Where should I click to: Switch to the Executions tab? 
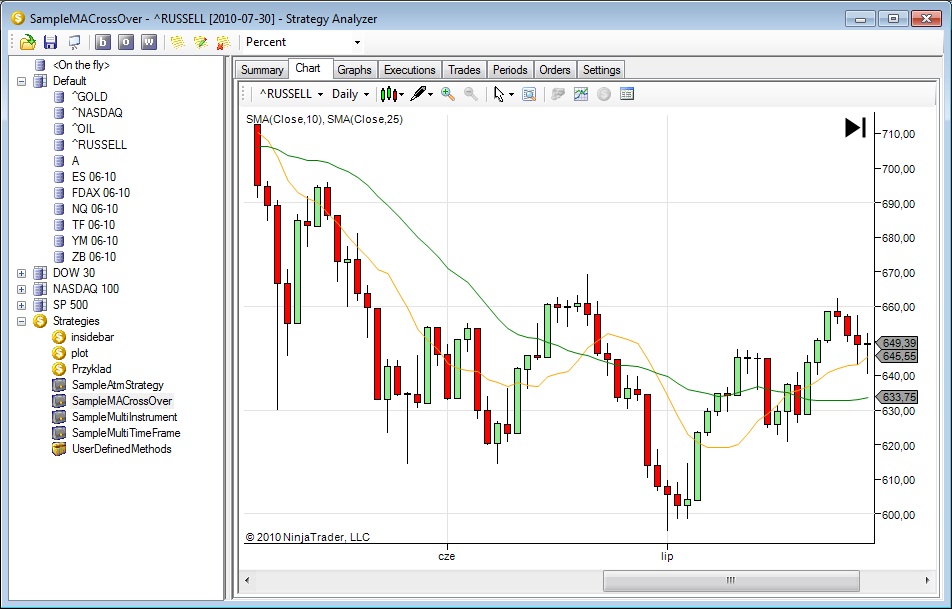point(410,70)
